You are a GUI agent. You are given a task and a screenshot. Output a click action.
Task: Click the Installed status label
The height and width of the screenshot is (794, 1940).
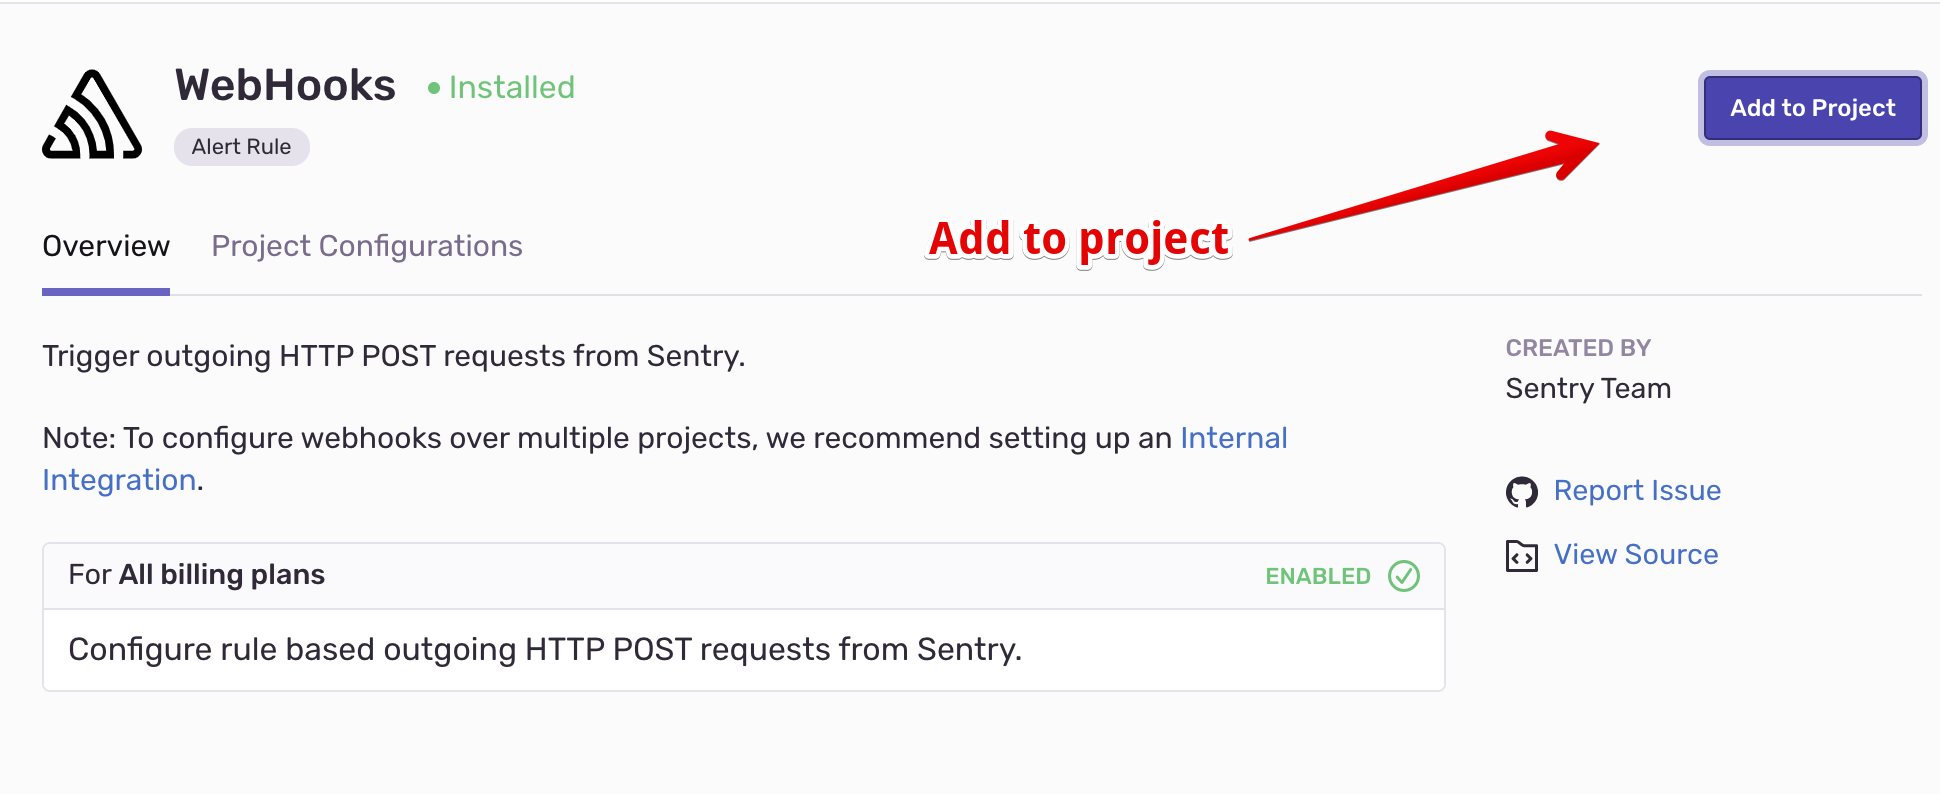coord(511,88)
